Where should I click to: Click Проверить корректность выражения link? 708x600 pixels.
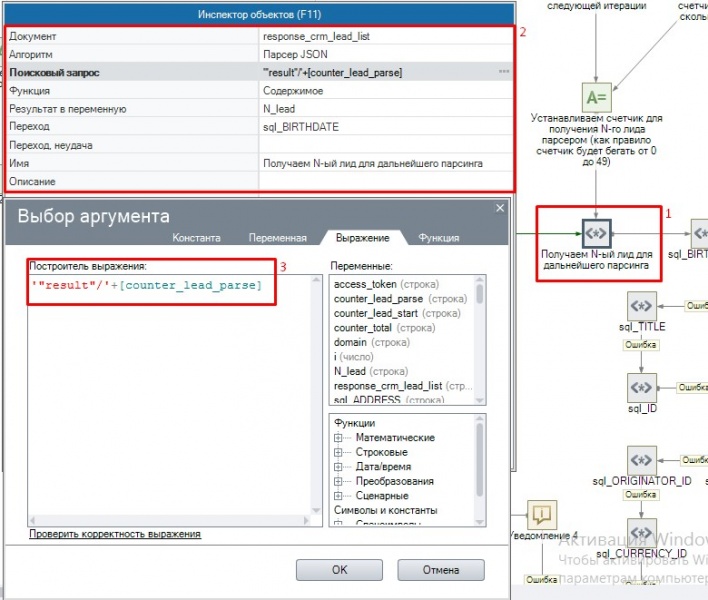pyautogui.click(x=115, y=534)
